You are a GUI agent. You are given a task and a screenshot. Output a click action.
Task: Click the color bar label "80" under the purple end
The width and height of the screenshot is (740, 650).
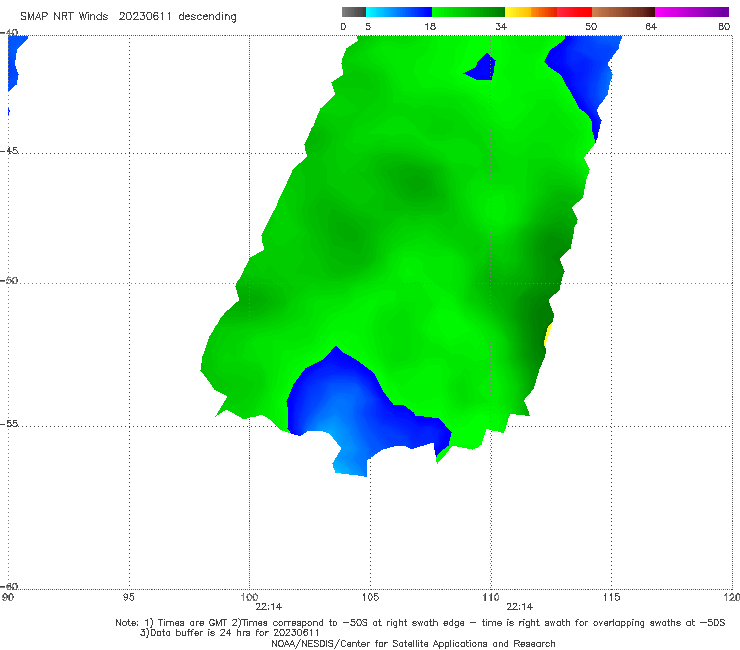coord(724,27)
